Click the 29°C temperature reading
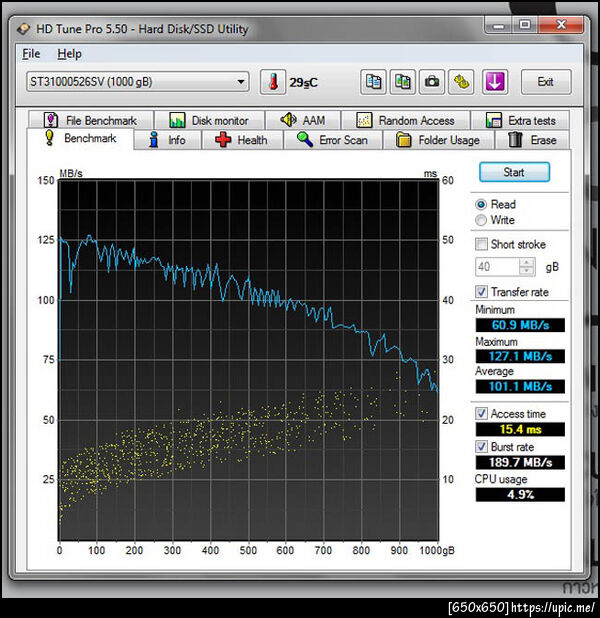Viewport: 600px width, 618px height. tap(303, 82)
